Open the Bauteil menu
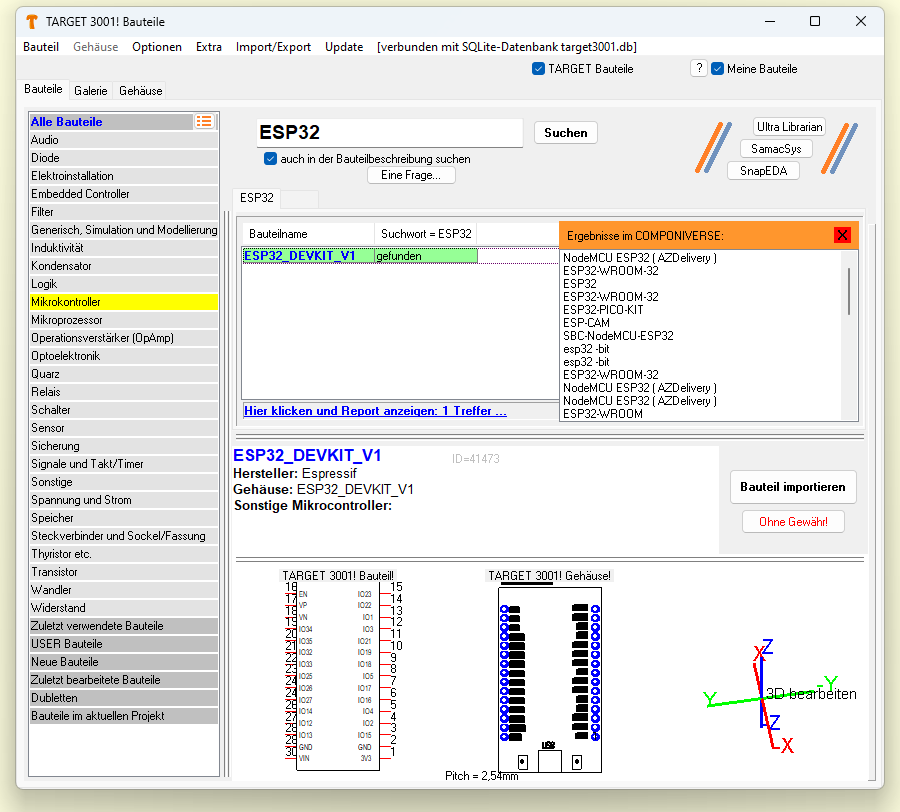Viewport: 900px width, 812px height. (41, 47)
